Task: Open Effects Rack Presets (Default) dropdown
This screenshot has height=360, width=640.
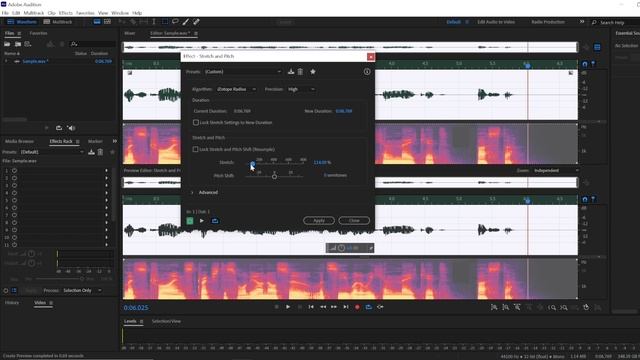Action: coord(52,152)
